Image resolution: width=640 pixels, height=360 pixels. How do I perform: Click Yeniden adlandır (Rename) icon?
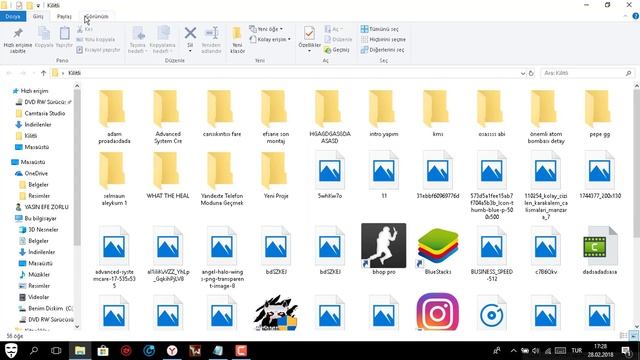[x=211, y=40]
